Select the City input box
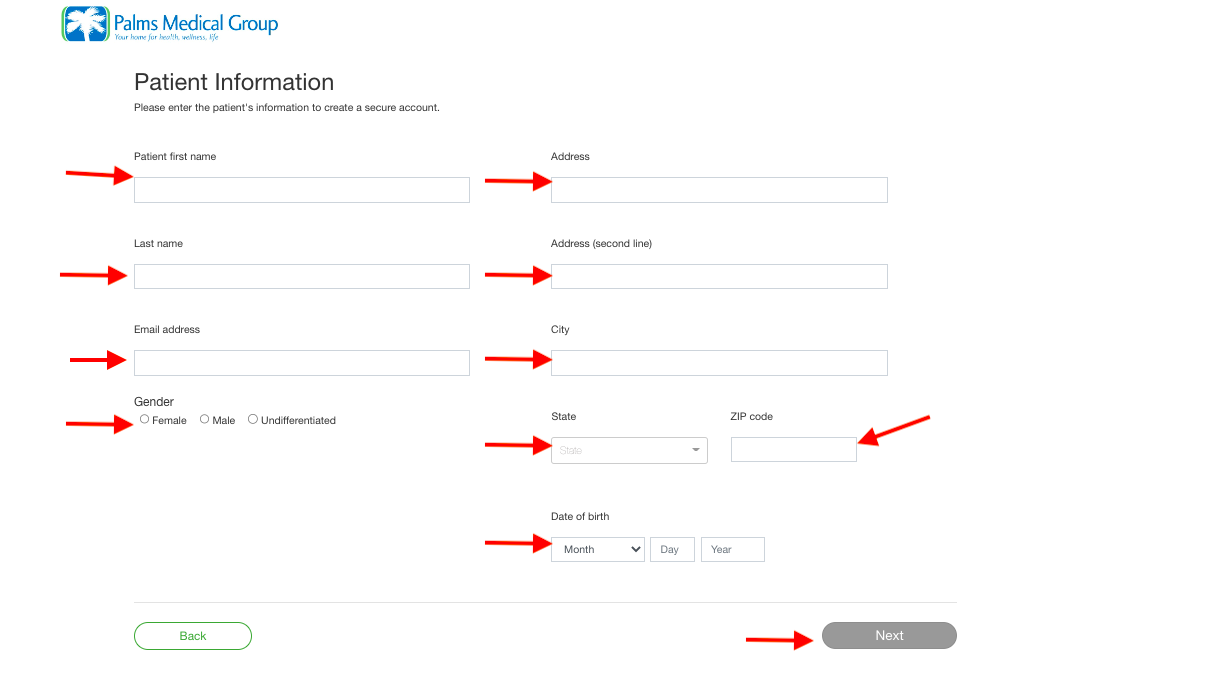This screenshot has width=1214, height=678. pyautogui.click(x=719, y=363)
